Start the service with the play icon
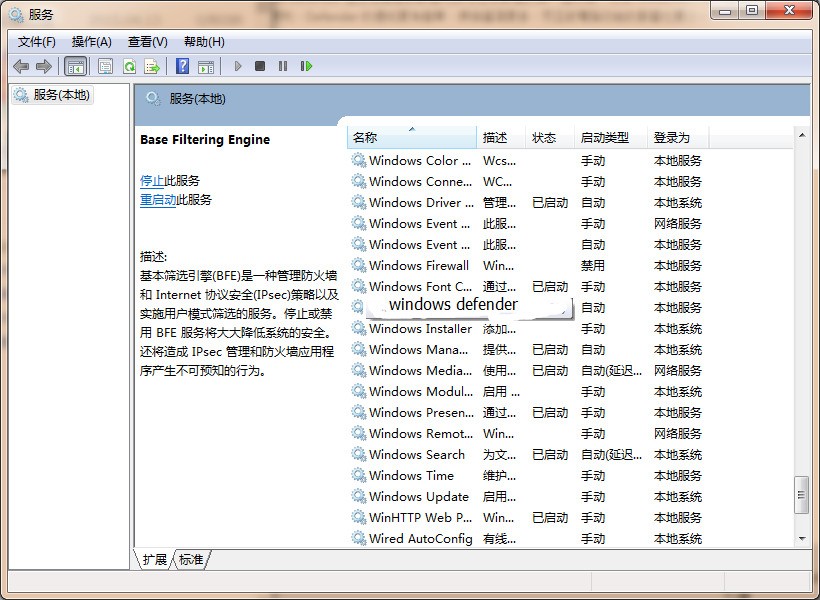 pyautogui.click(x=238, y=66)
